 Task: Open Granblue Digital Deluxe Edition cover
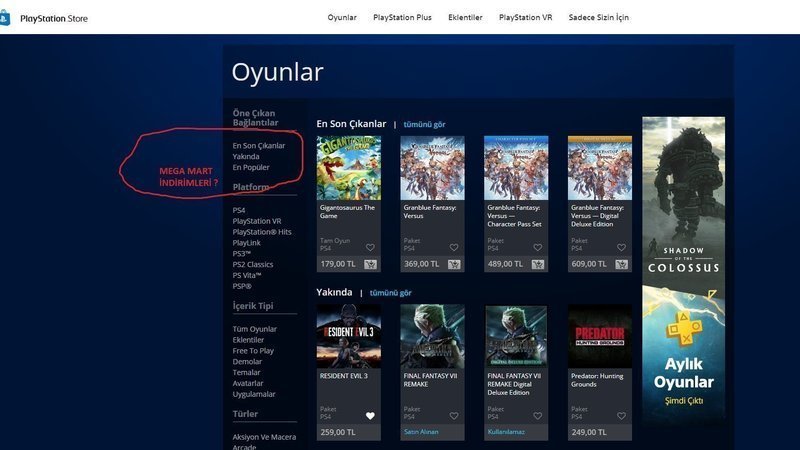(x=599, y=168)
